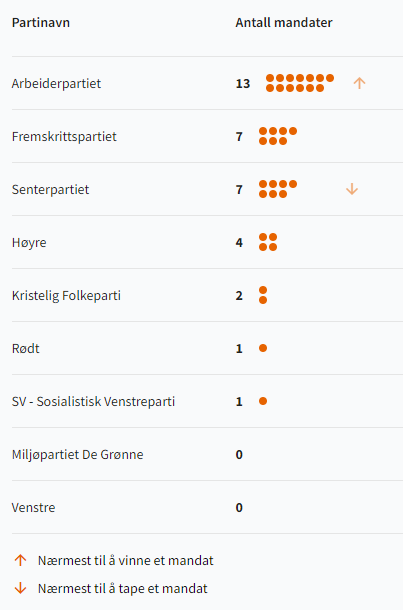Select the Antall mandater column header
Viewport: 403px width, 610px height.
(x=284, y=23)
